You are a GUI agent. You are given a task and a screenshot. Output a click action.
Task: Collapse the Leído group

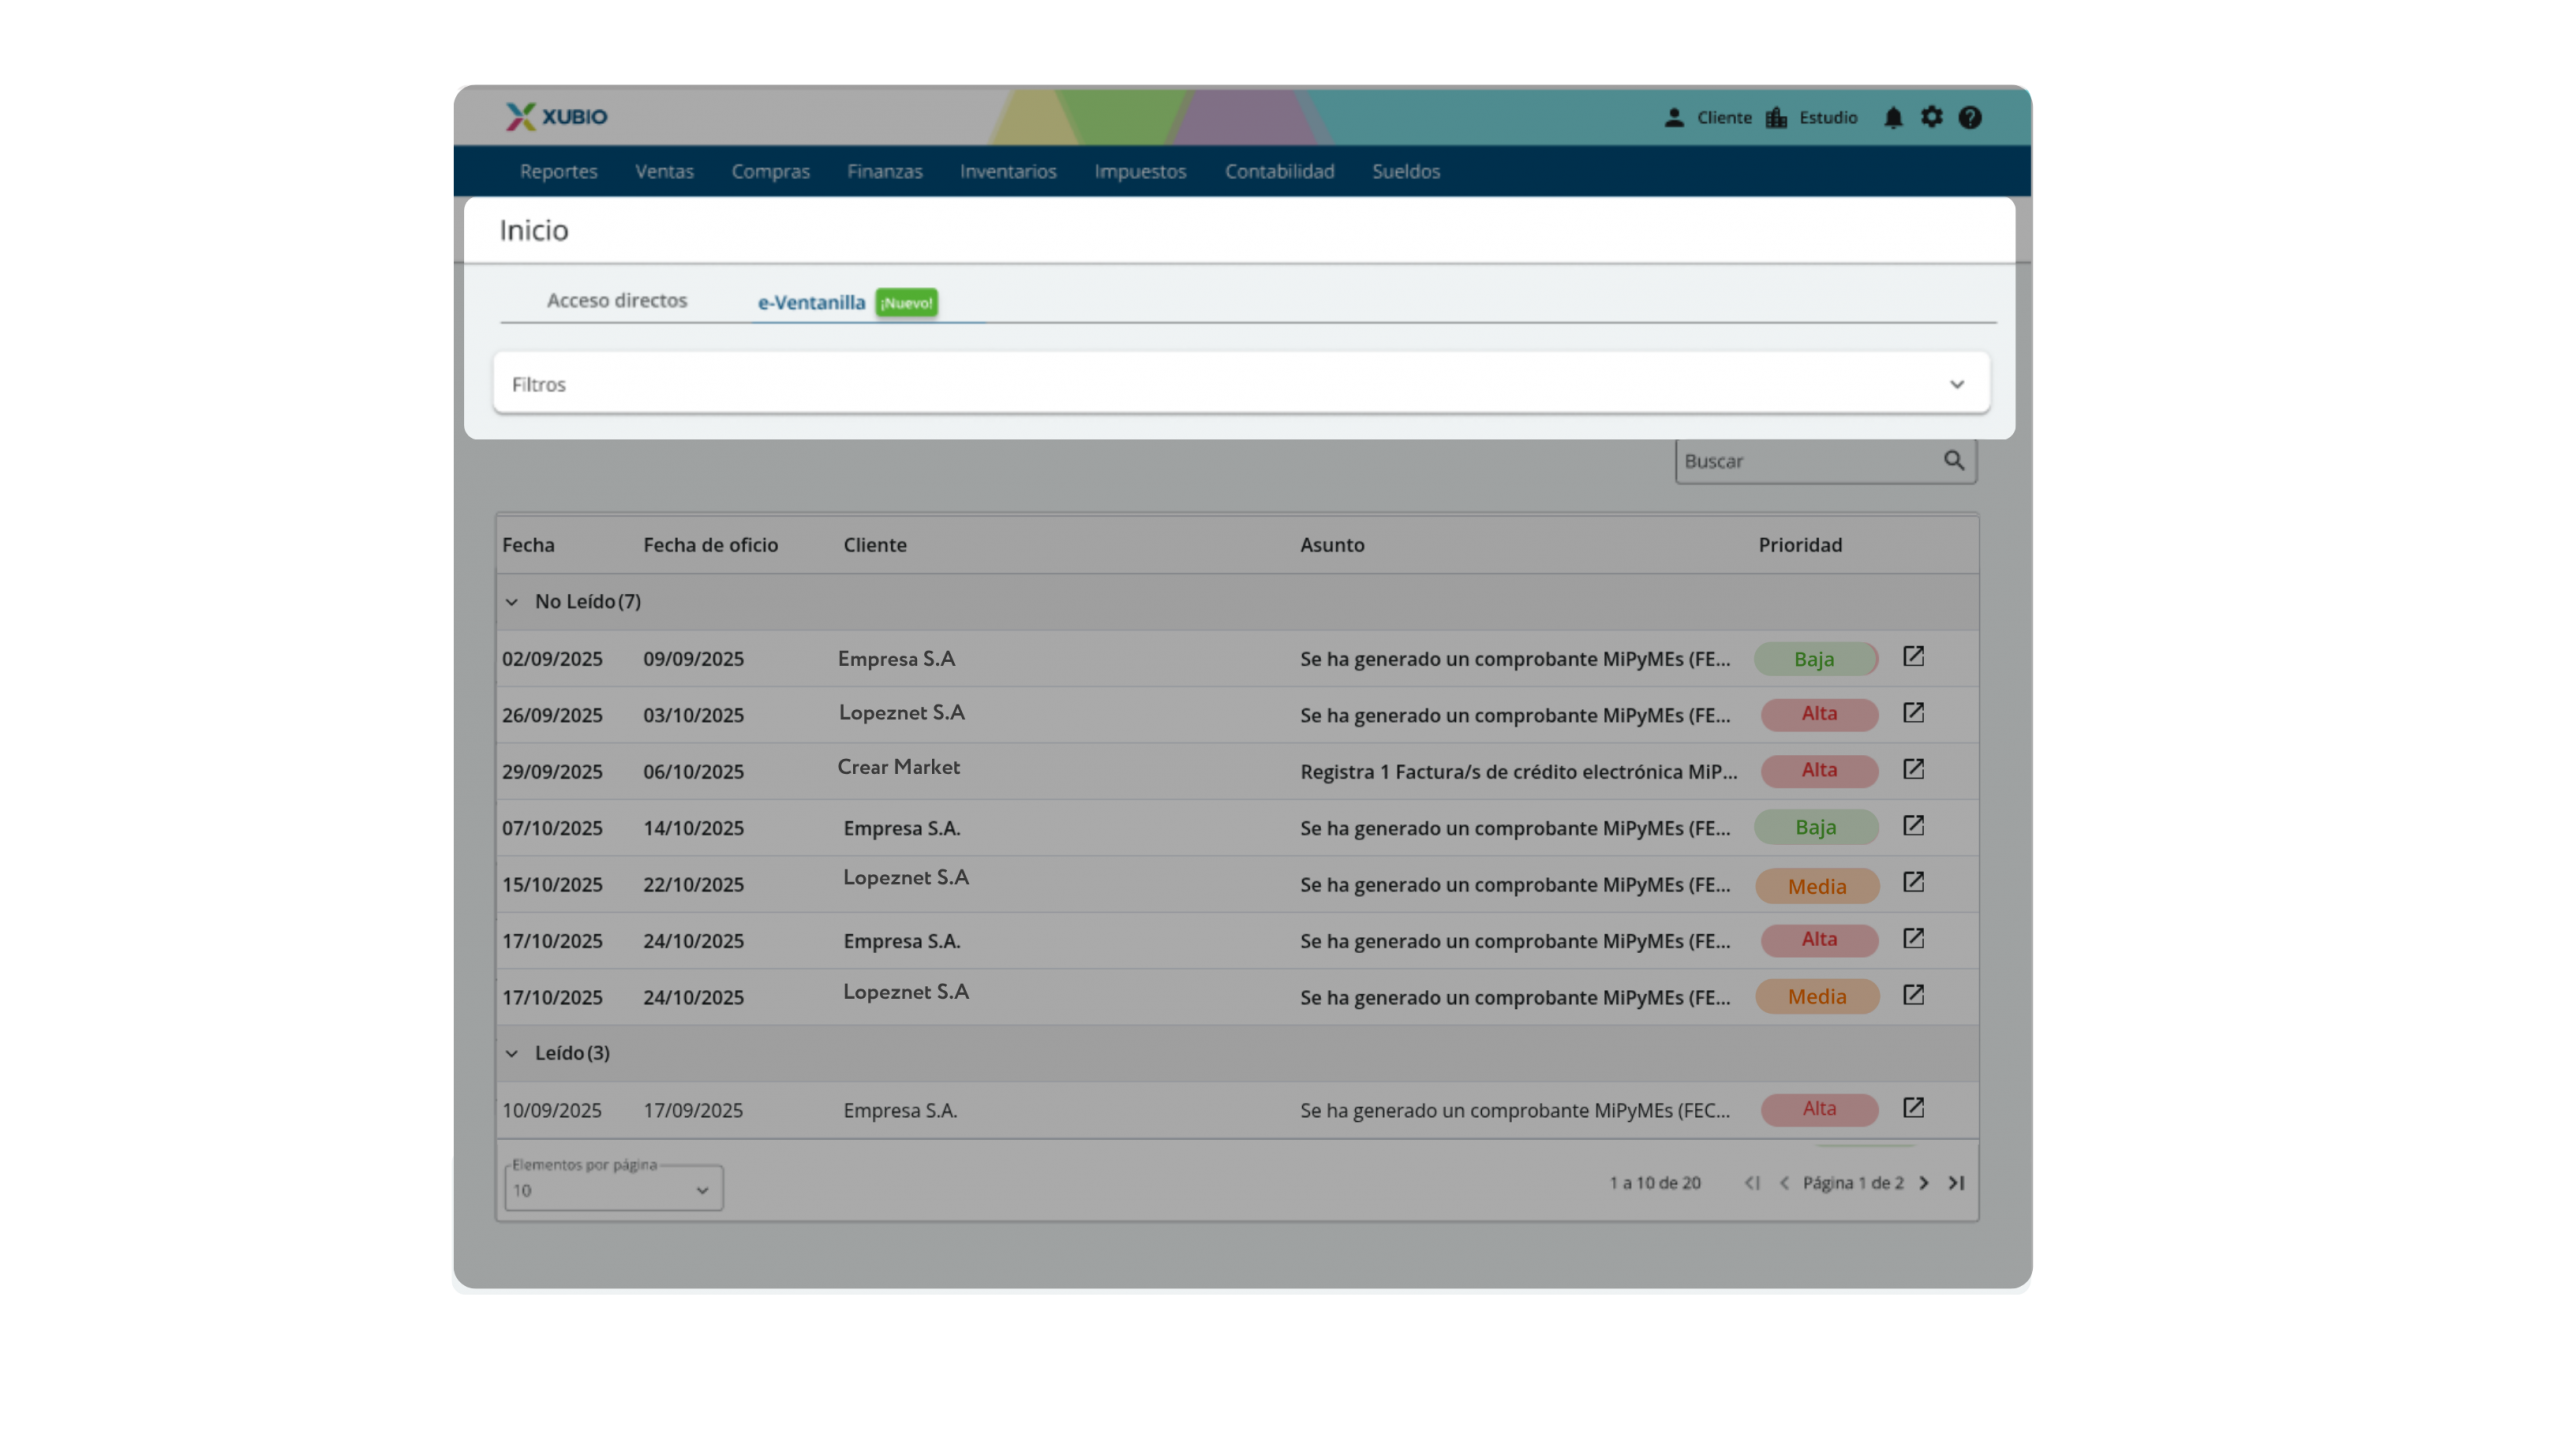[x=512, y=1053]
